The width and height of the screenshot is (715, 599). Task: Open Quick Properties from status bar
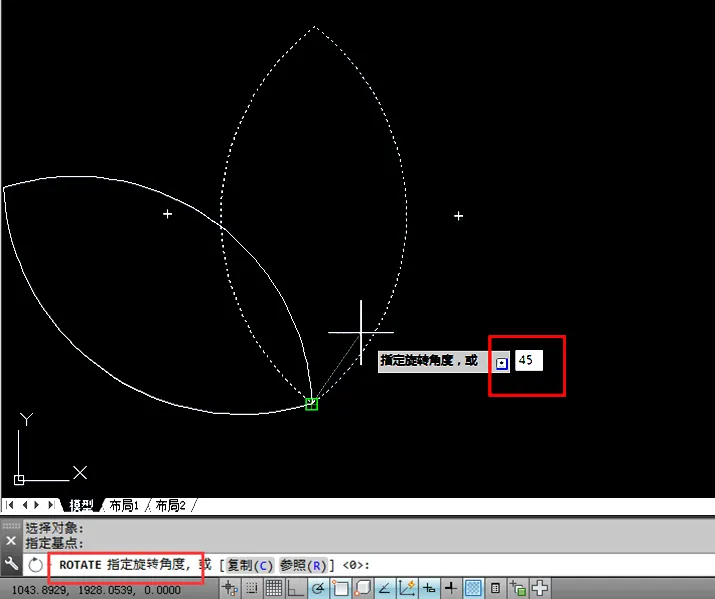[x=495, y=588]
